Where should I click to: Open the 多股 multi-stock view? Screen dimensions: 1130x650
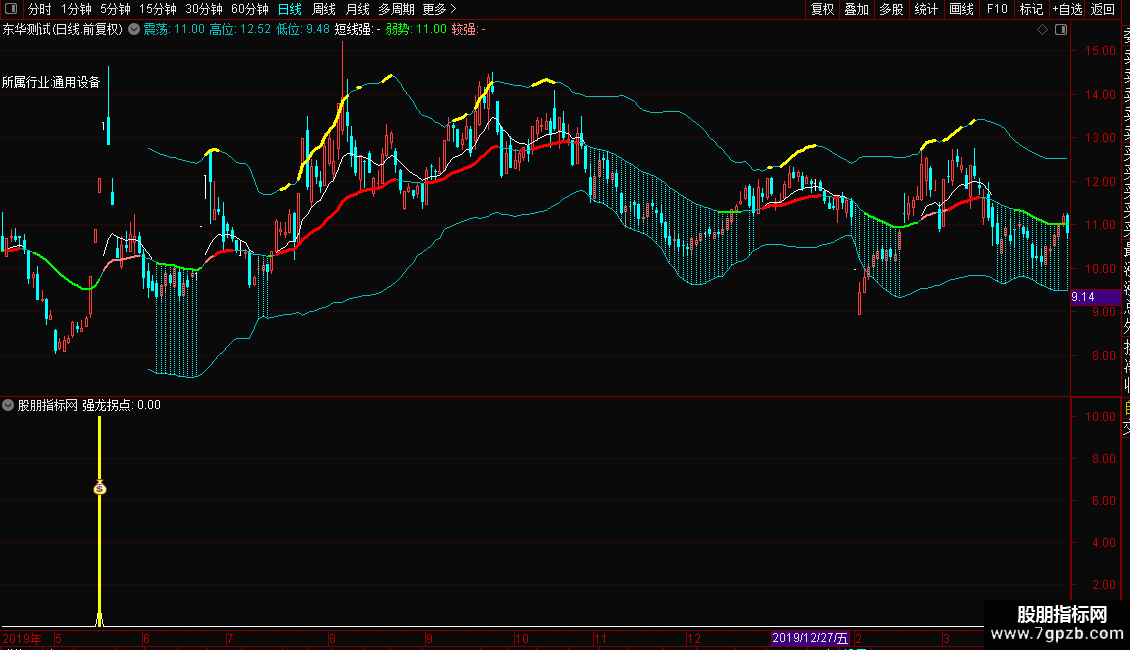pyautogui.click(x=891, y=9)
